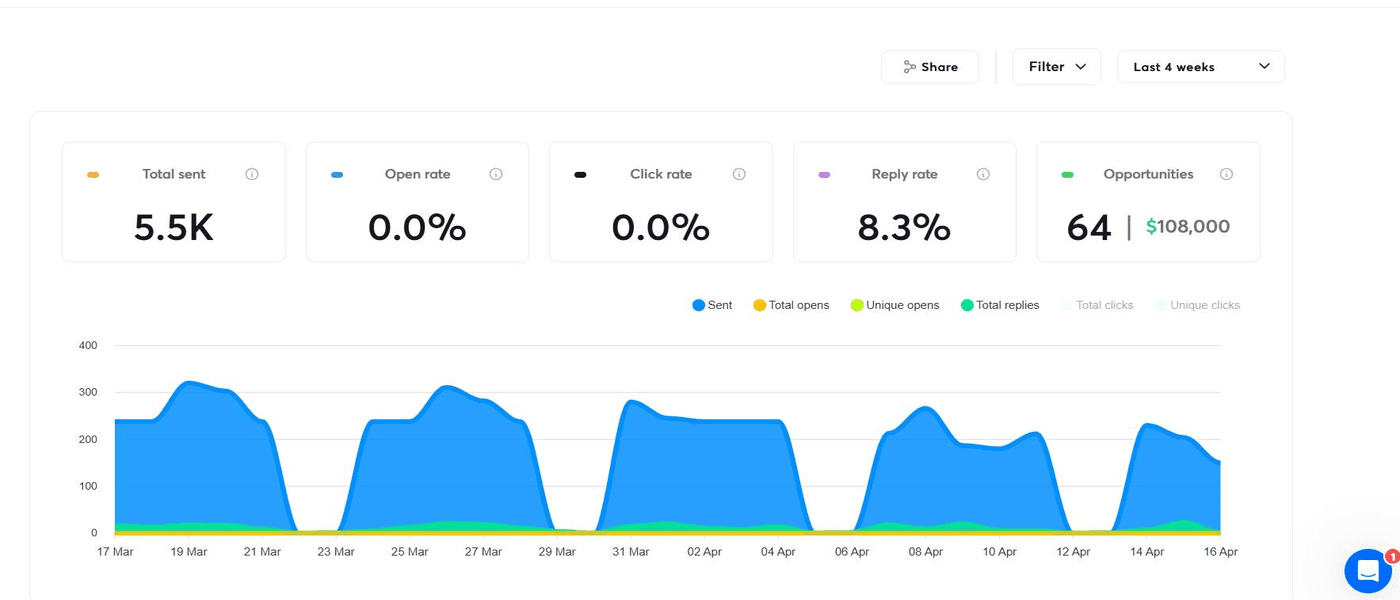The height and width of the screenshot is (600, 1400).
Task: Hide Total replies series in legend
Action: (999, 305)
